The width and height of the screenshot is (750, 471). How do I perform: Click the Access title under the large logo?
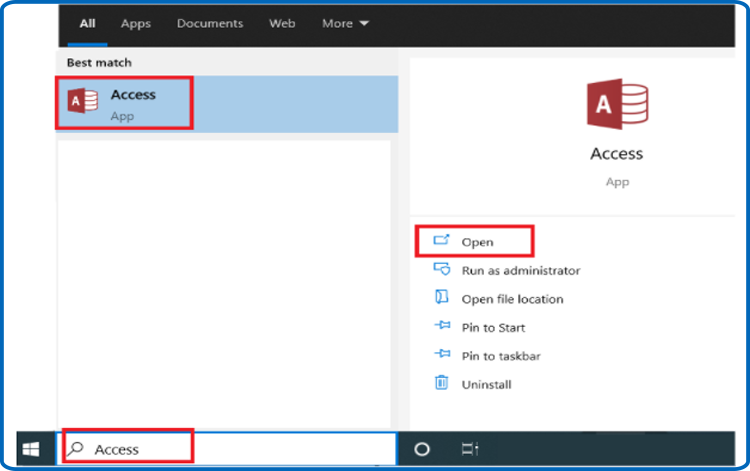pos(617,153)
